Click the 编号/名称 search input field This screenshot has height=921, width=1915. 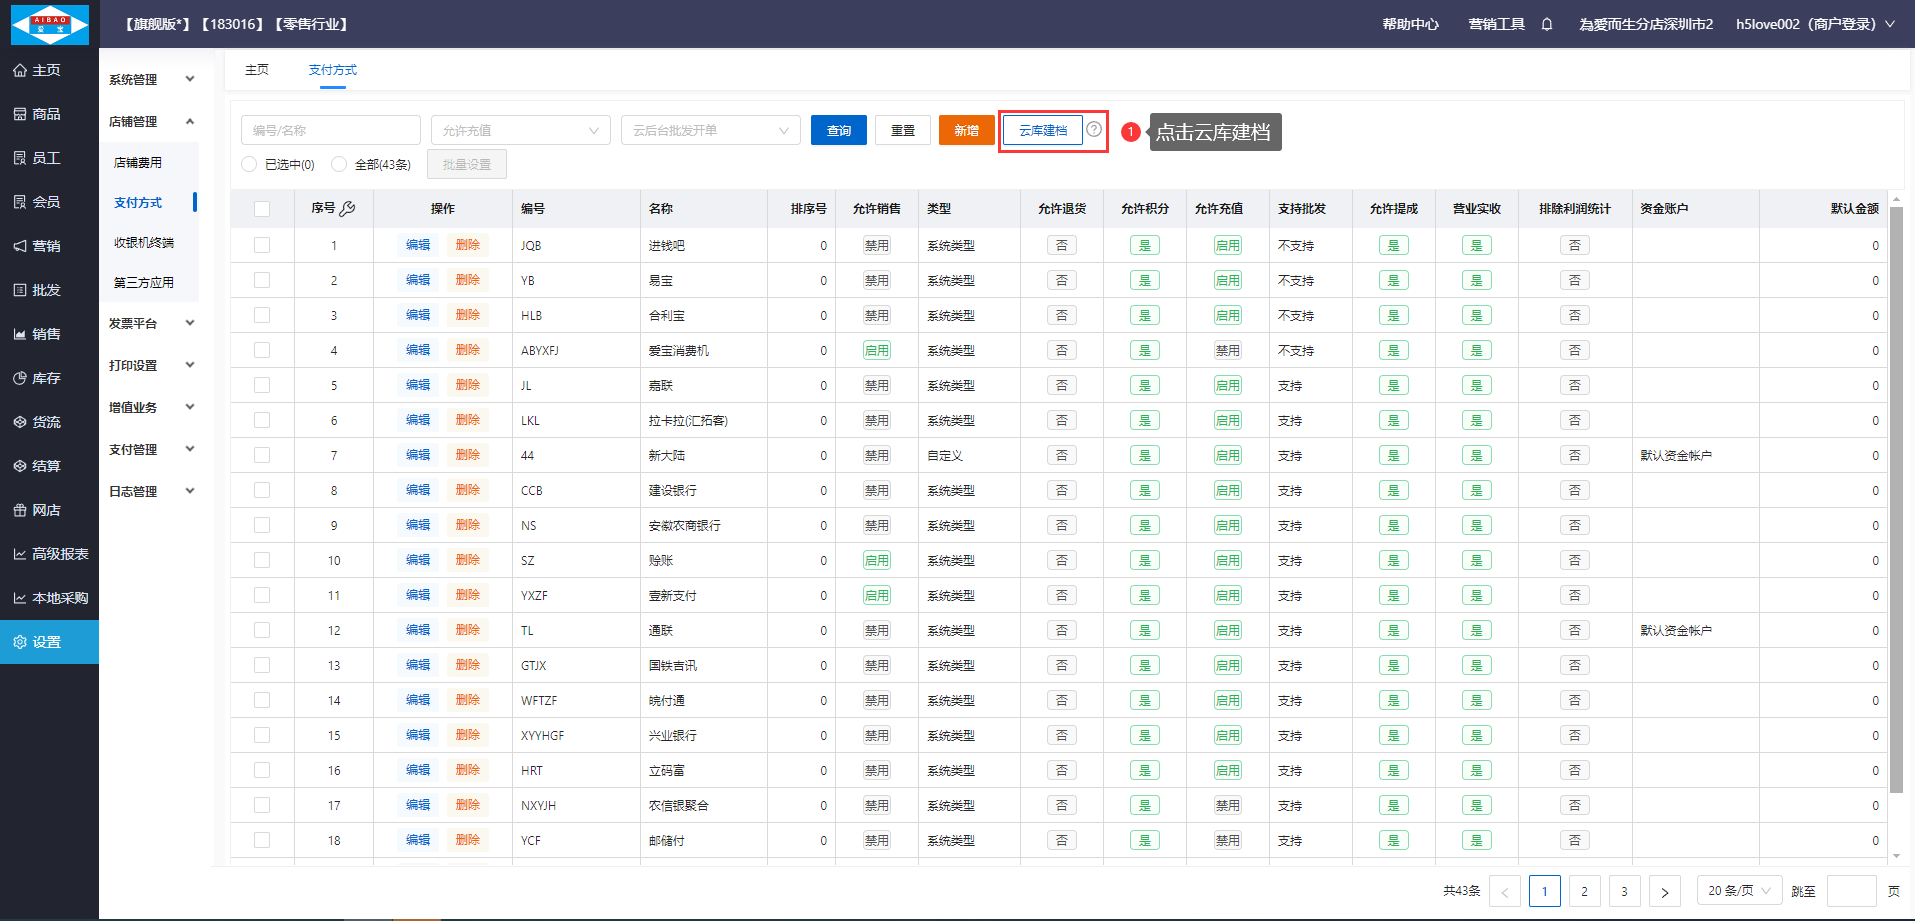pos(330,130)
